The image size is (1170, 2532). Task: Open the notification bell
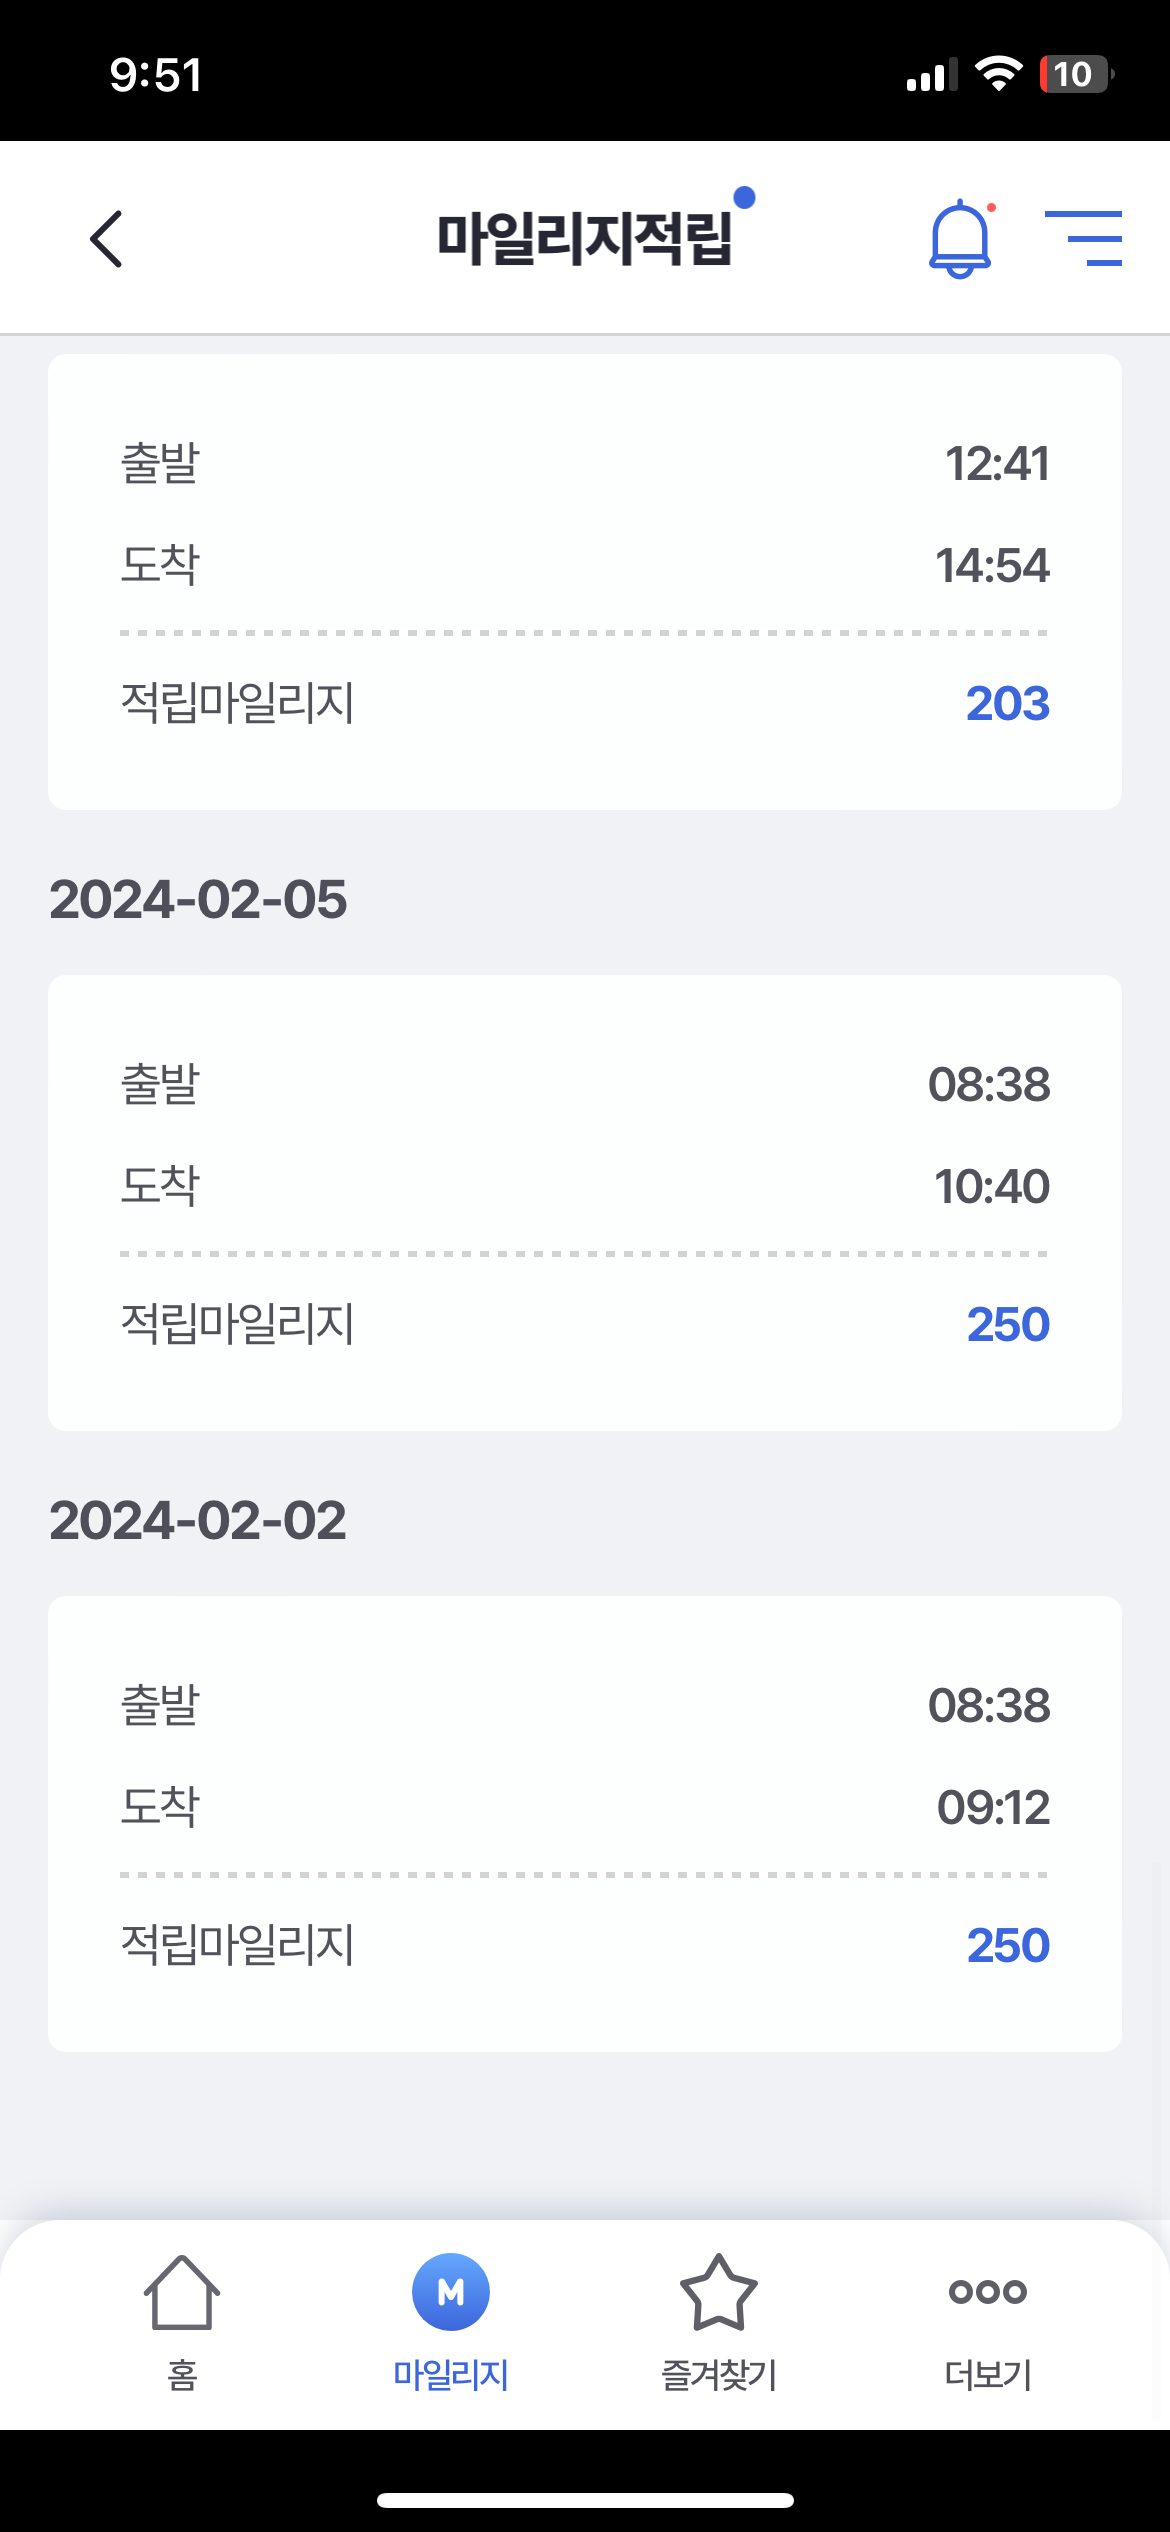(960, 239)
